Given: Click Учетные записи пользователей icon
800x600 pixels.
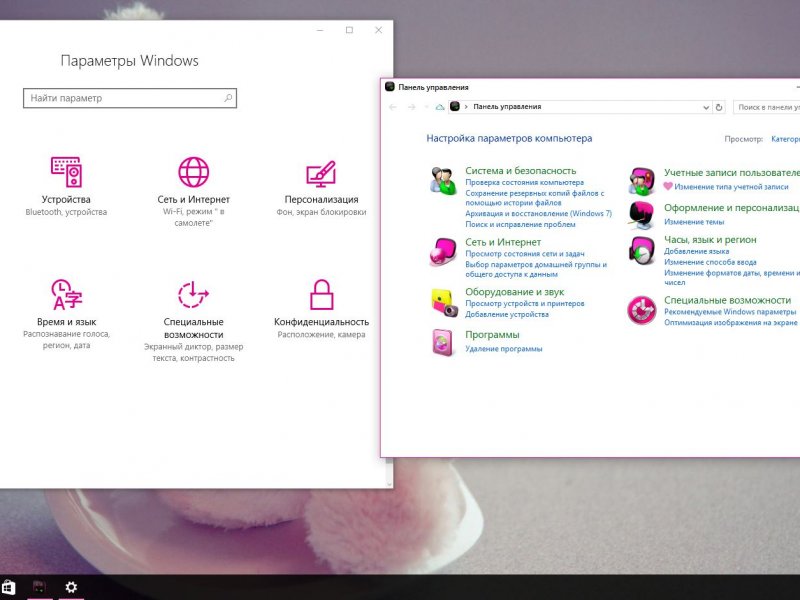Looking at the screenshot, I should [x=642, y=181].
